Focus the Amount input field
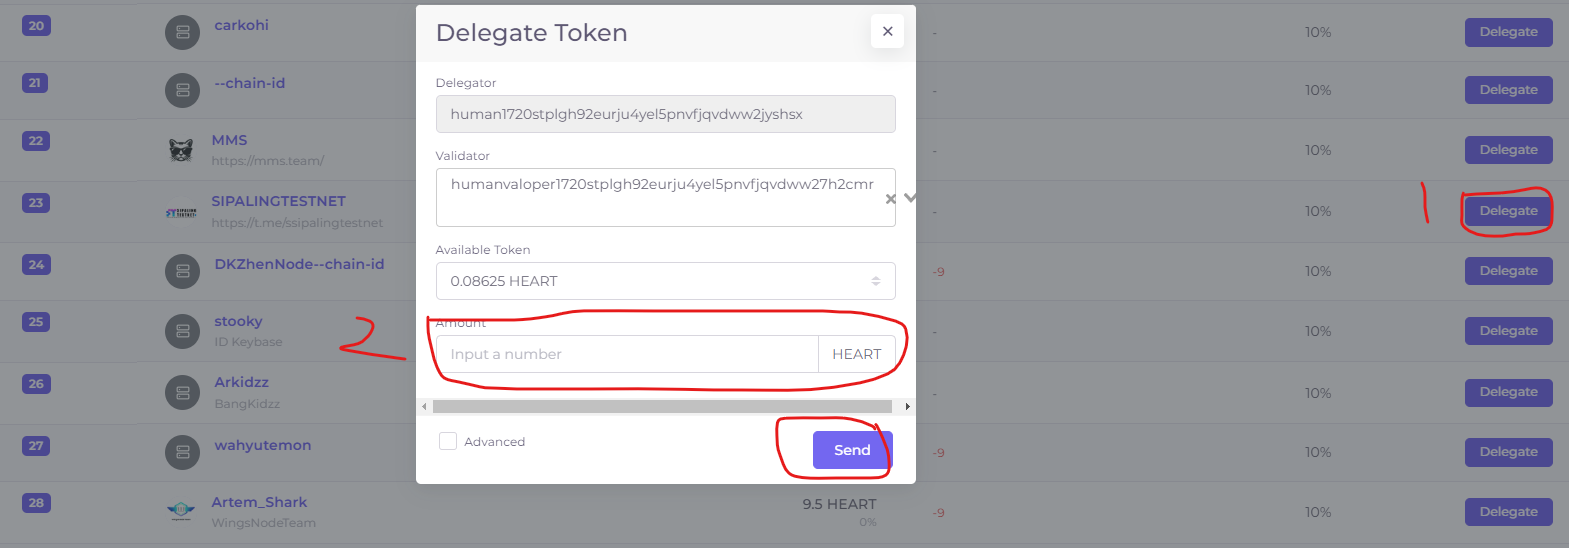1569x548 pixels. coord(627,354)
